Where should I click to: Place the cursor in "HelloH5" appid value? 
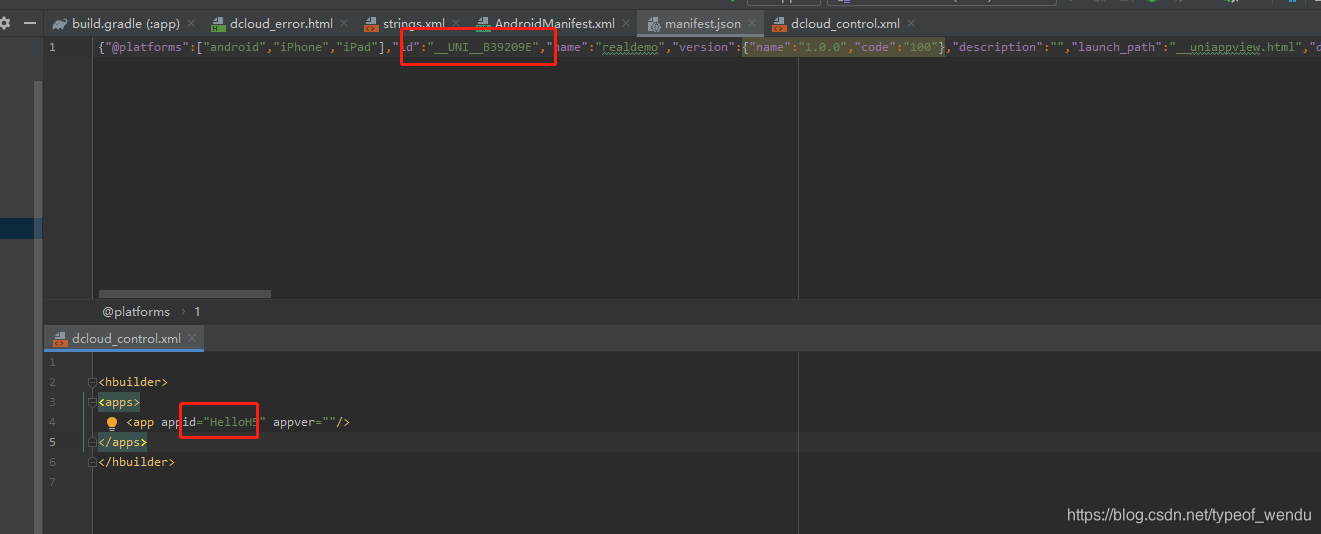[x=233, y=422]
